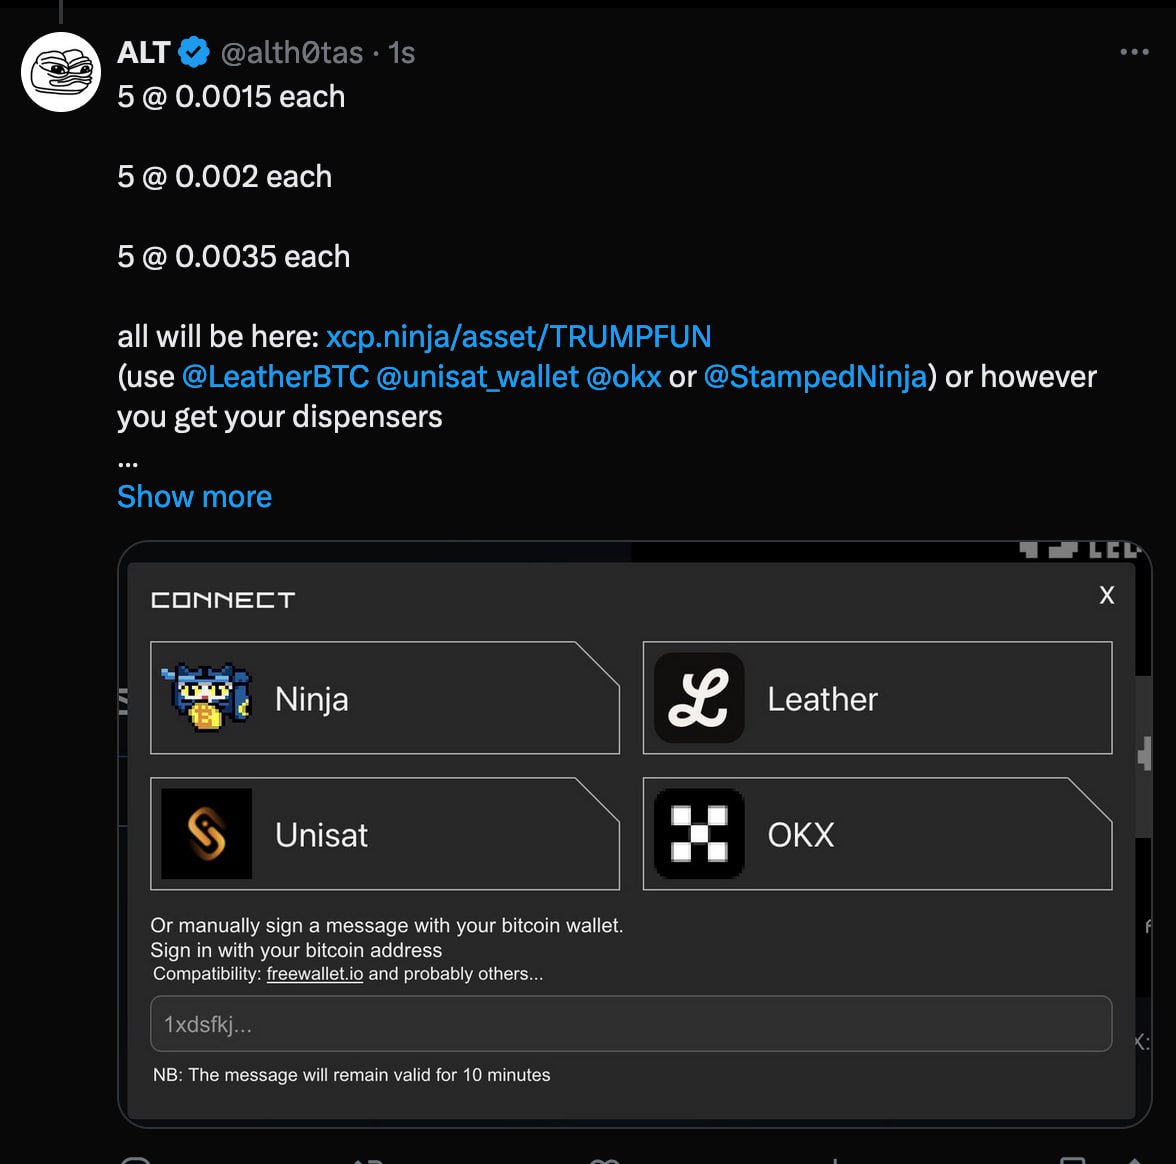The width and height of the screenshot is (1176, 1164).
Task: Click the @alth0tas handle
Action: [x=291, y=53]
